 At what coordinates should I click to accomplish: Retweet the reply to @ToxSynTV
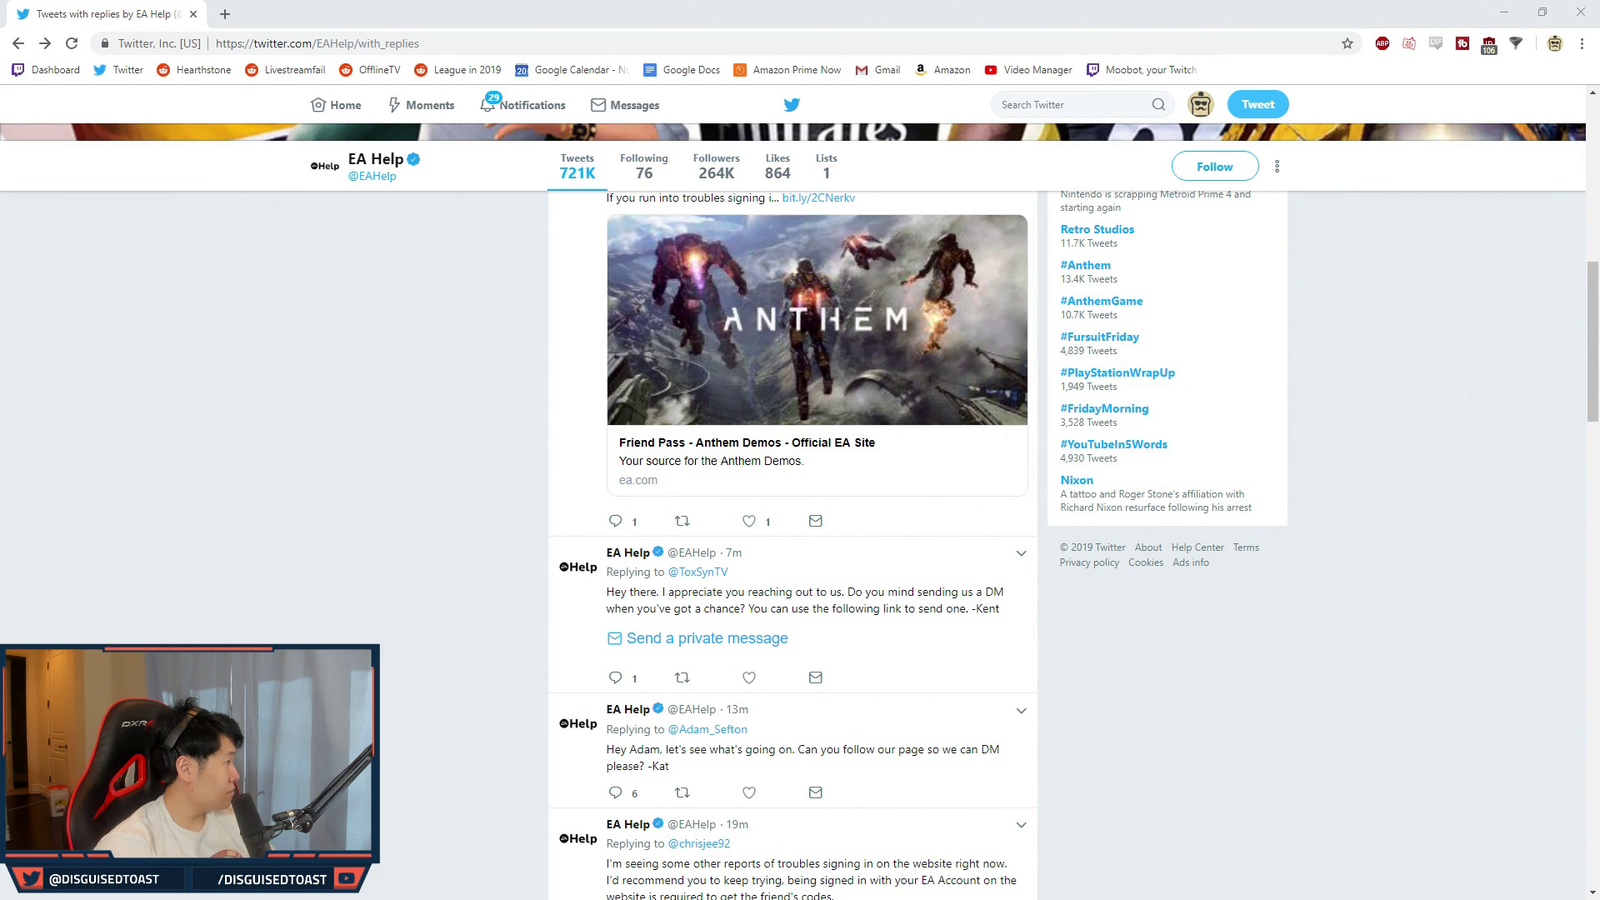682,677
